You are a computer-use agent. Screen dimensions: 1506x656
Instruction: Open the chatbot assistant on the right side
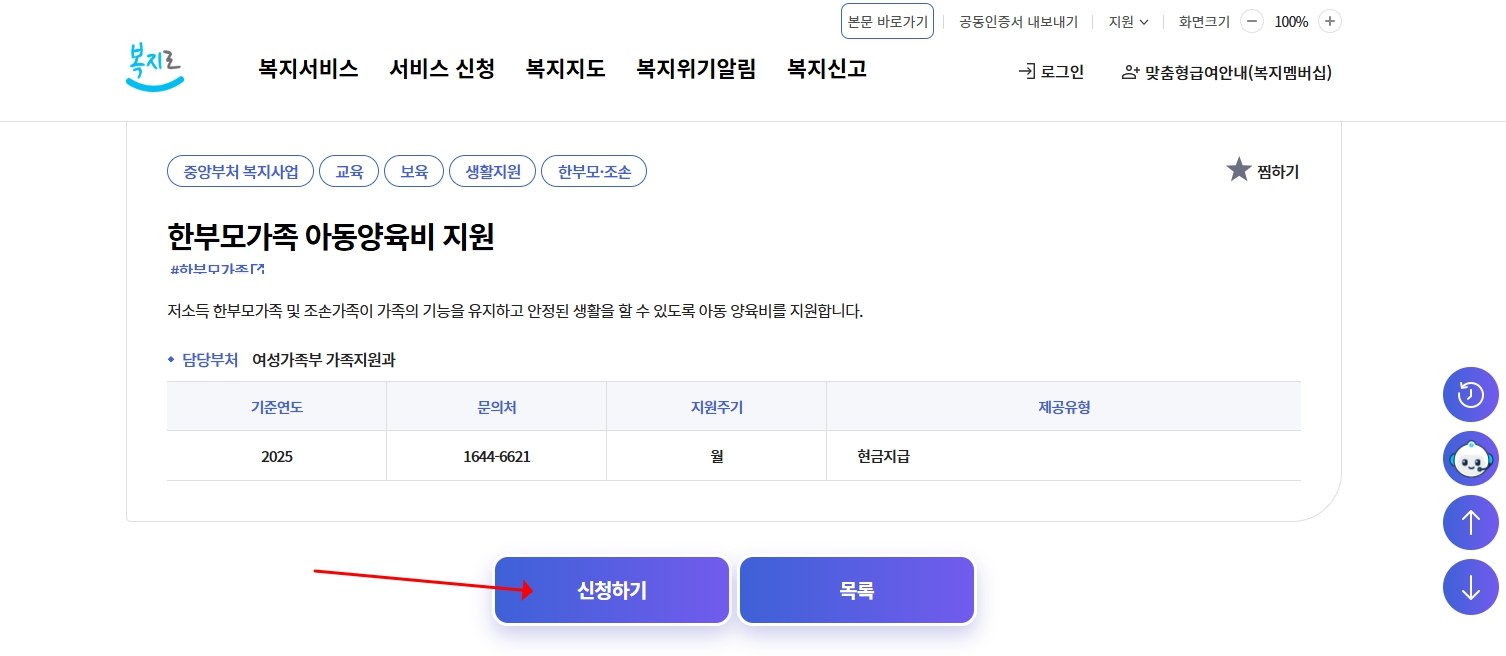[x=1470, y=458]
